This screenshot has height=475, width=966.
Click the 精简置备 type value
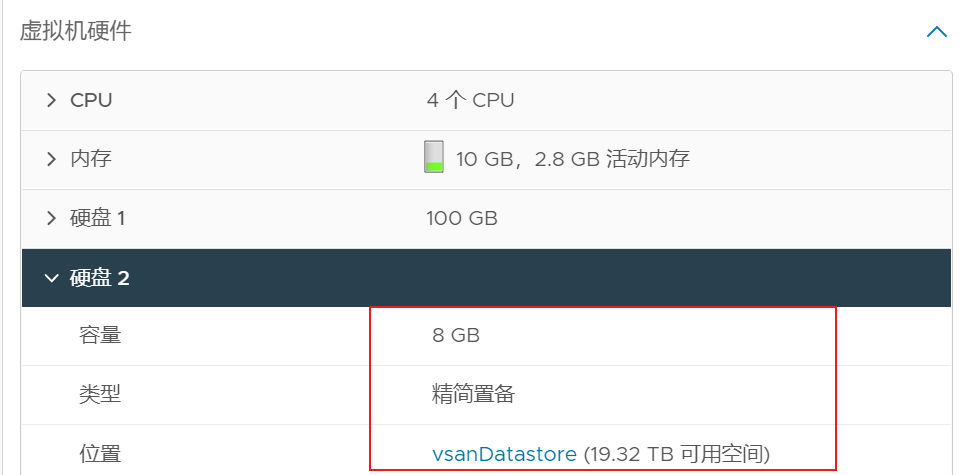473,395
